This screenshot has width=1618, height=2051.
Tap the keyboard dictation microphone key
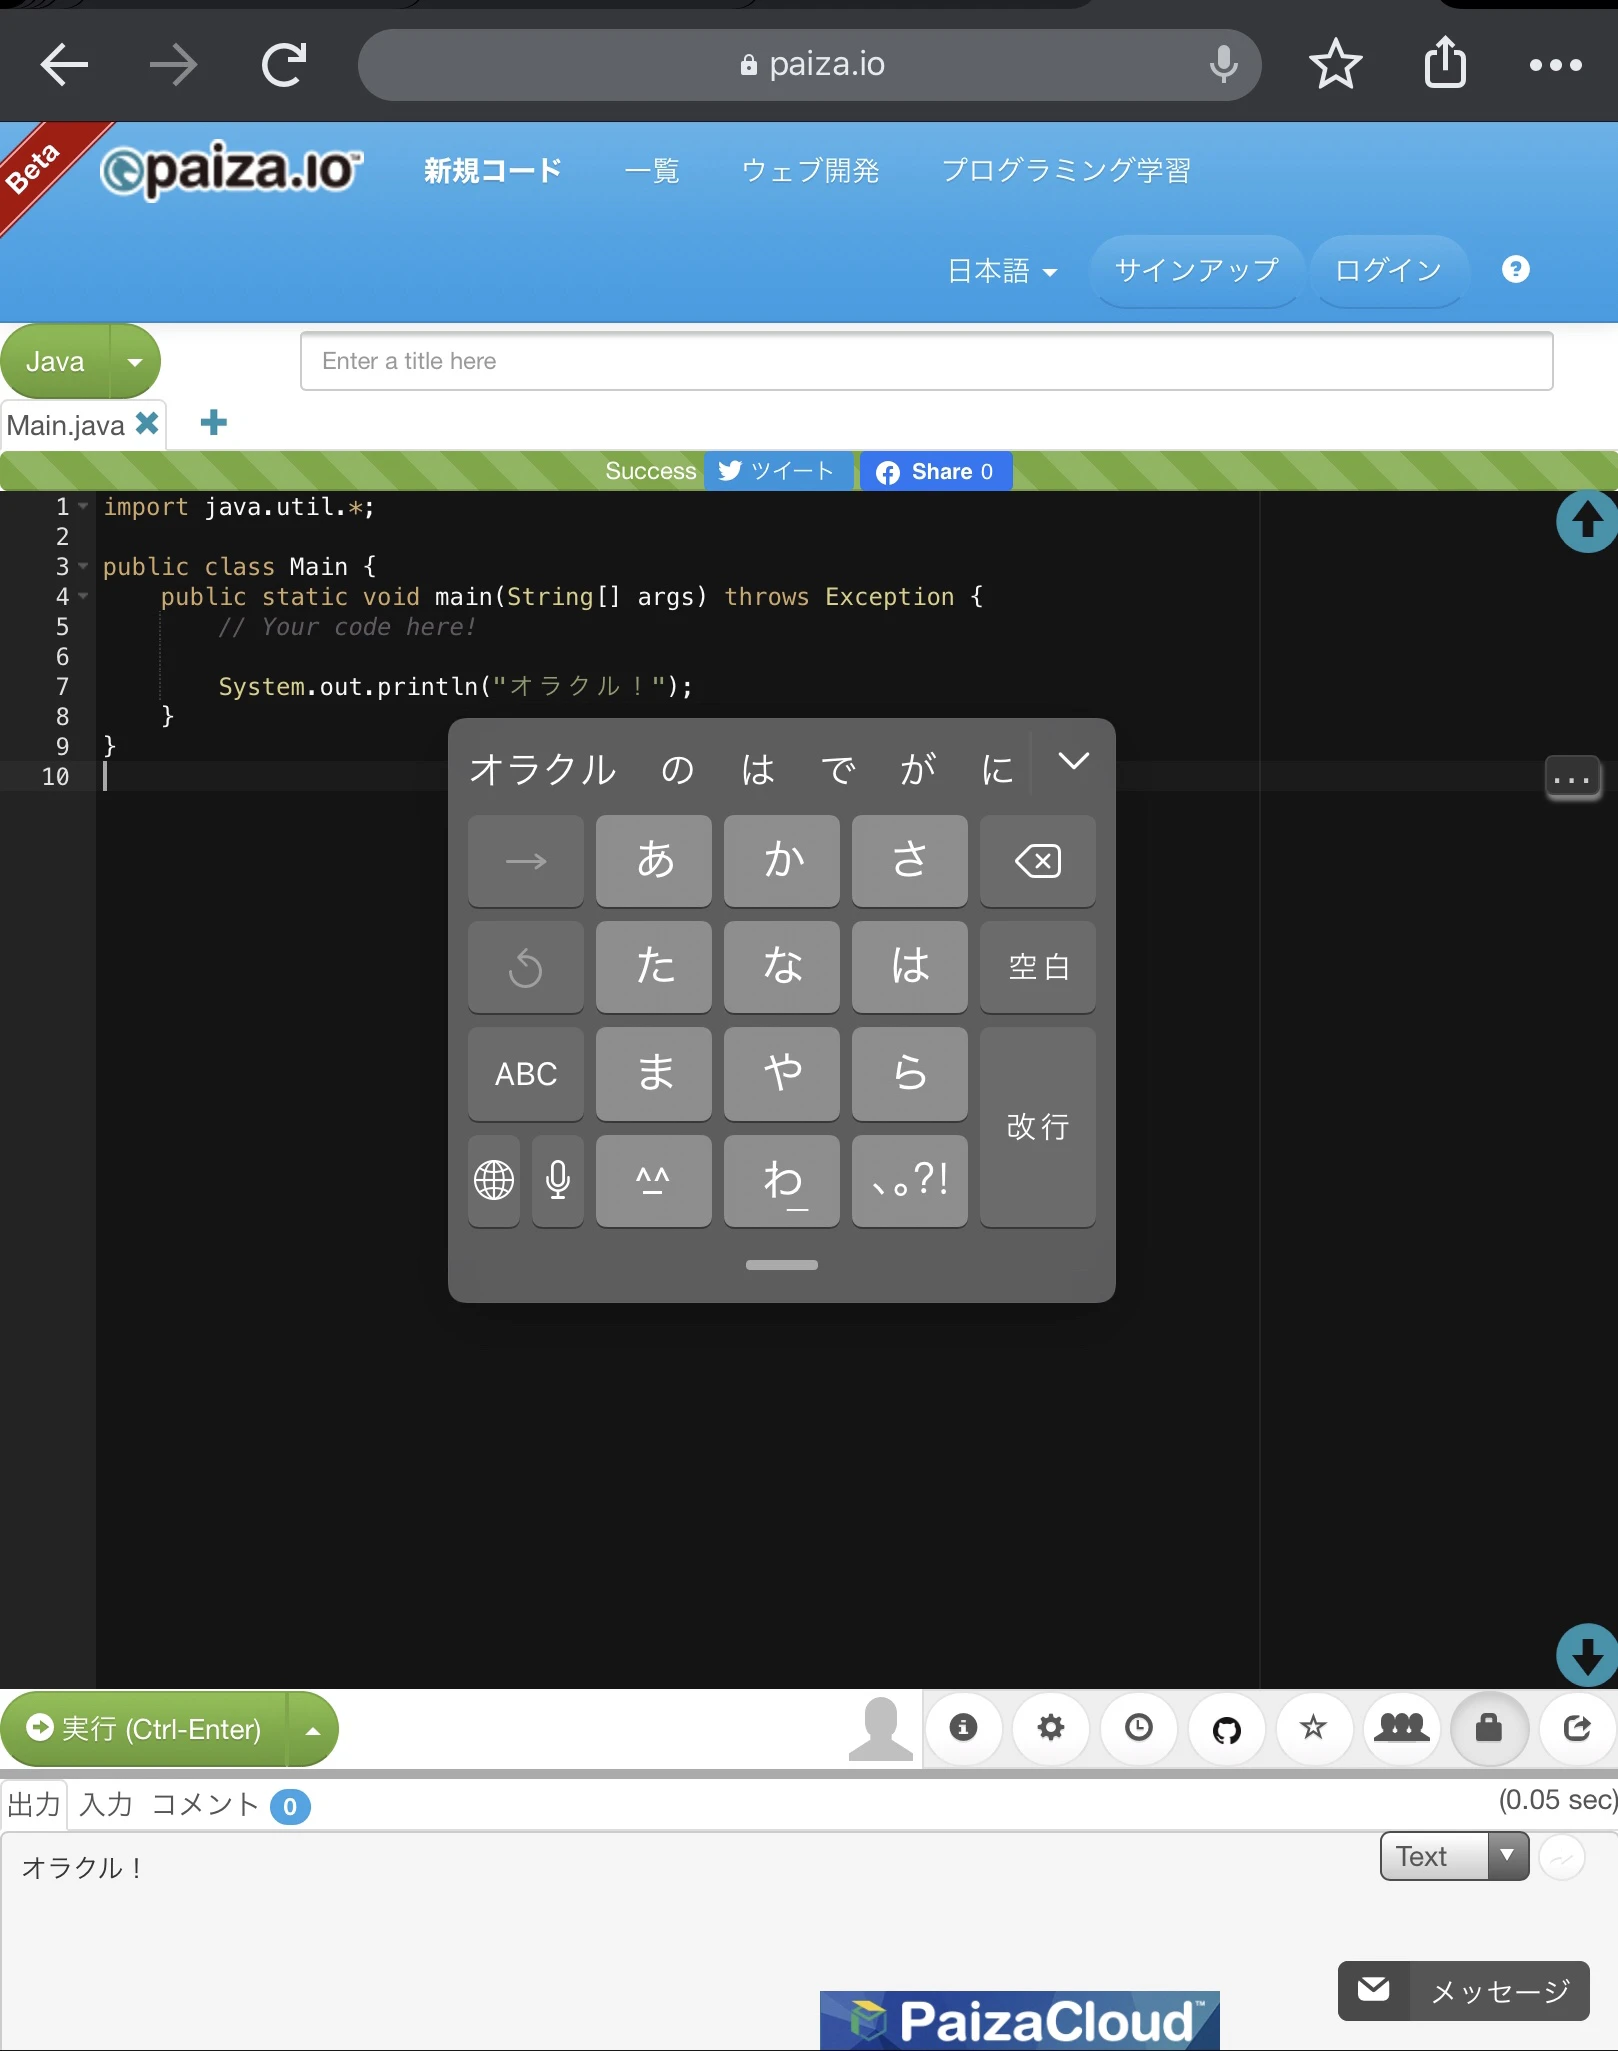point(558,1180)
